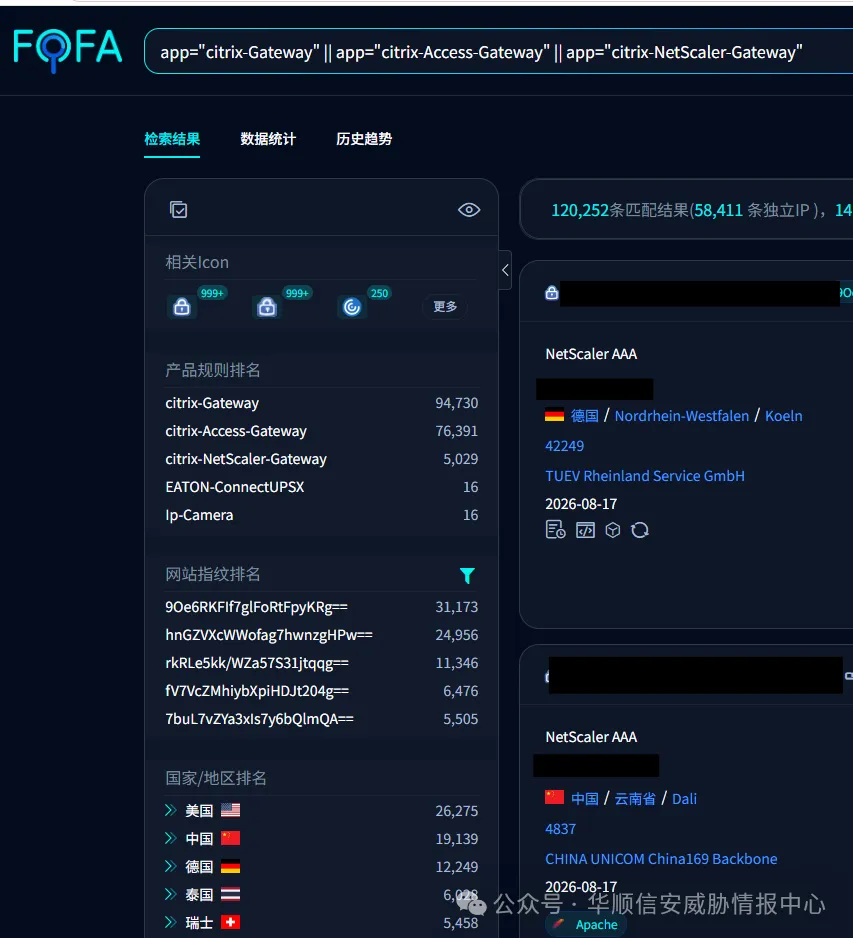Click ASN 42249 link

coord(564,446)
